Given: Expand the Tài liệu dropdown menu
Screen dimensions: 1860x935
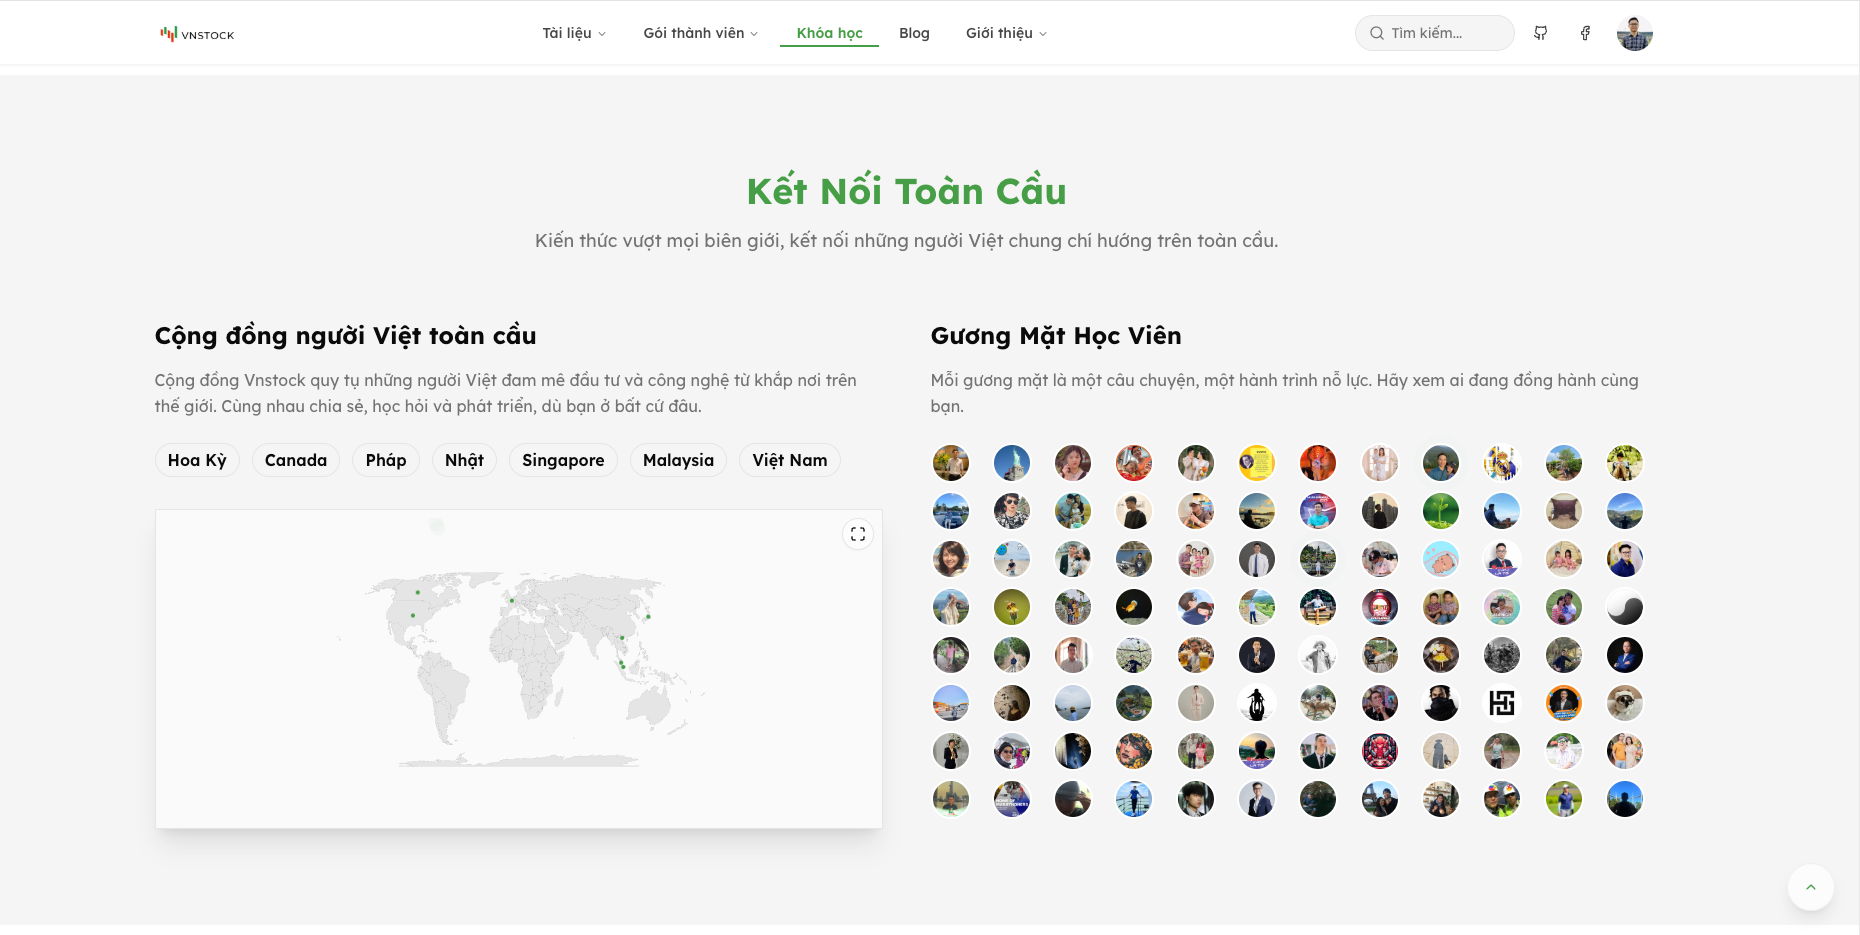Looking at the screenshot, I should [574, 33].
